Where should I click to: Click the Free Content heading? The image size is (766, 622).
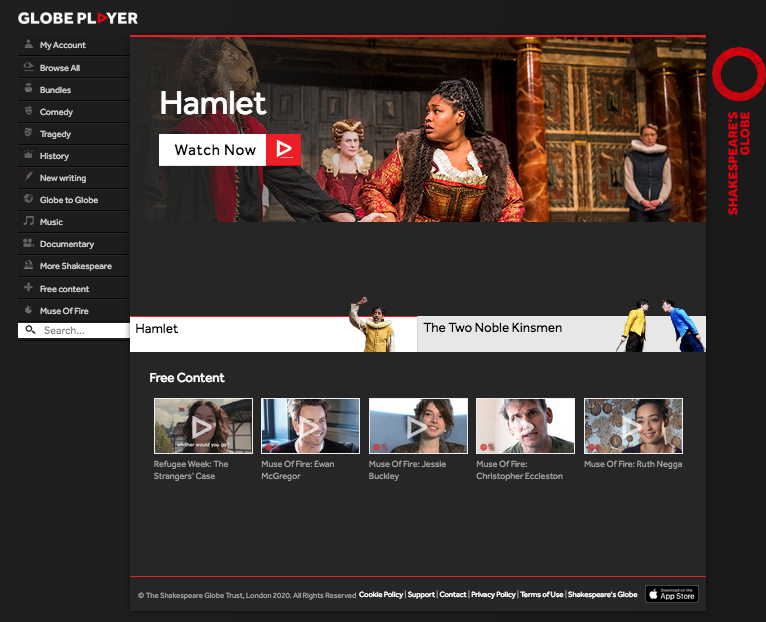tap(187, 378)
